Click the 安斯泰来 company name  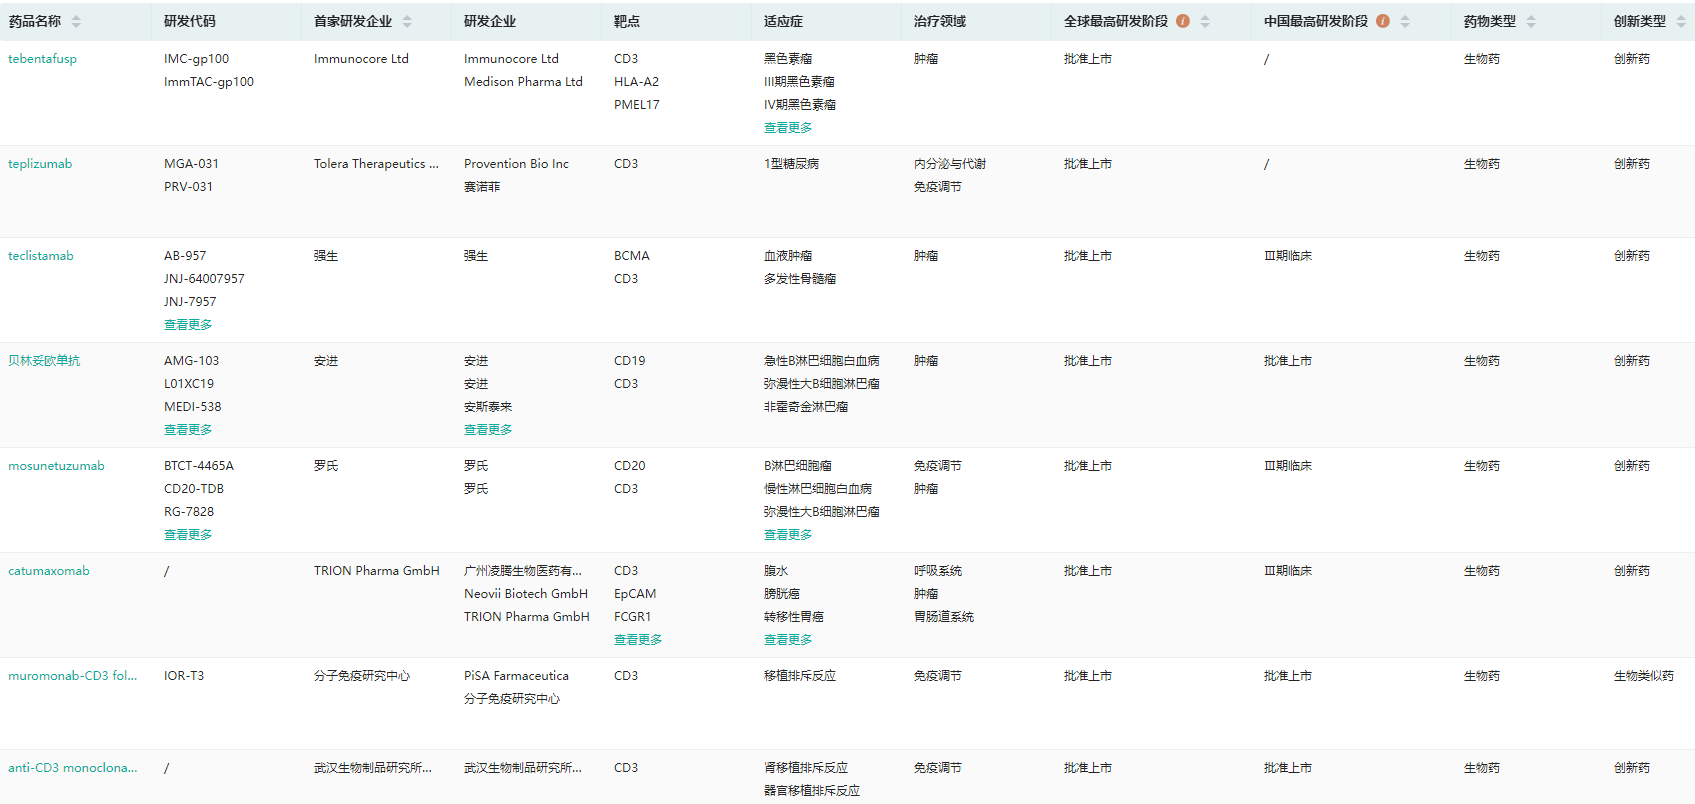488,407
